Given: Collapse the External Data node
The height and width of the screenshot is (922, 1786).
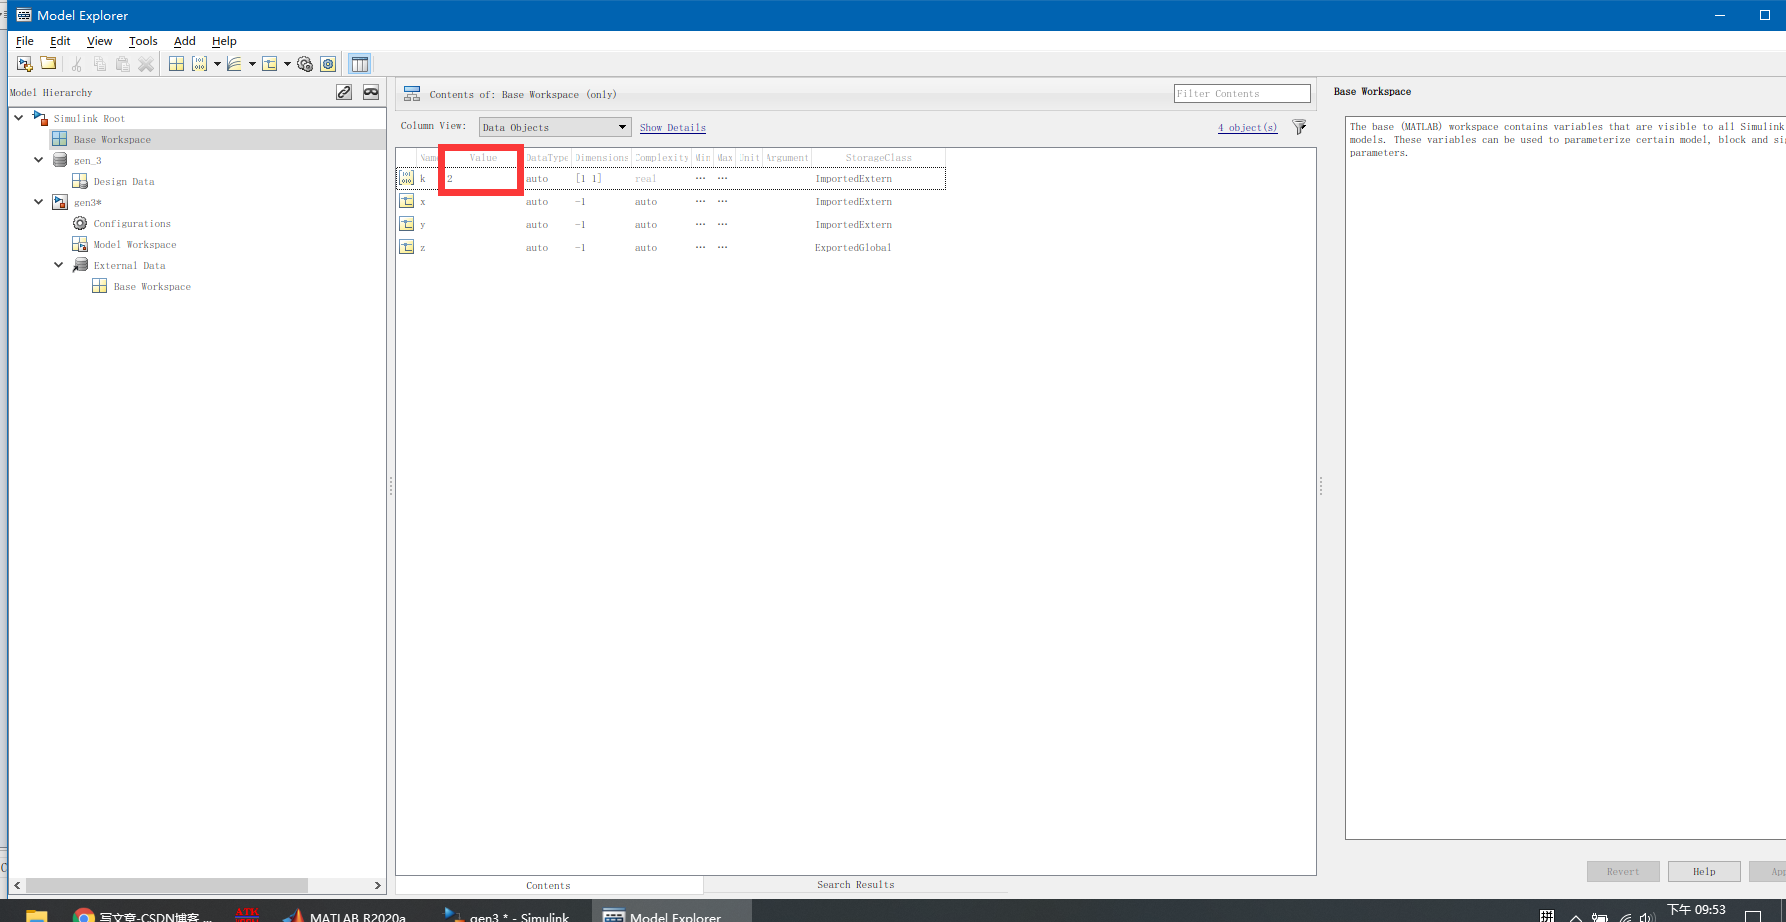Looking at the screenshot, I should click(x=58, y=264).
